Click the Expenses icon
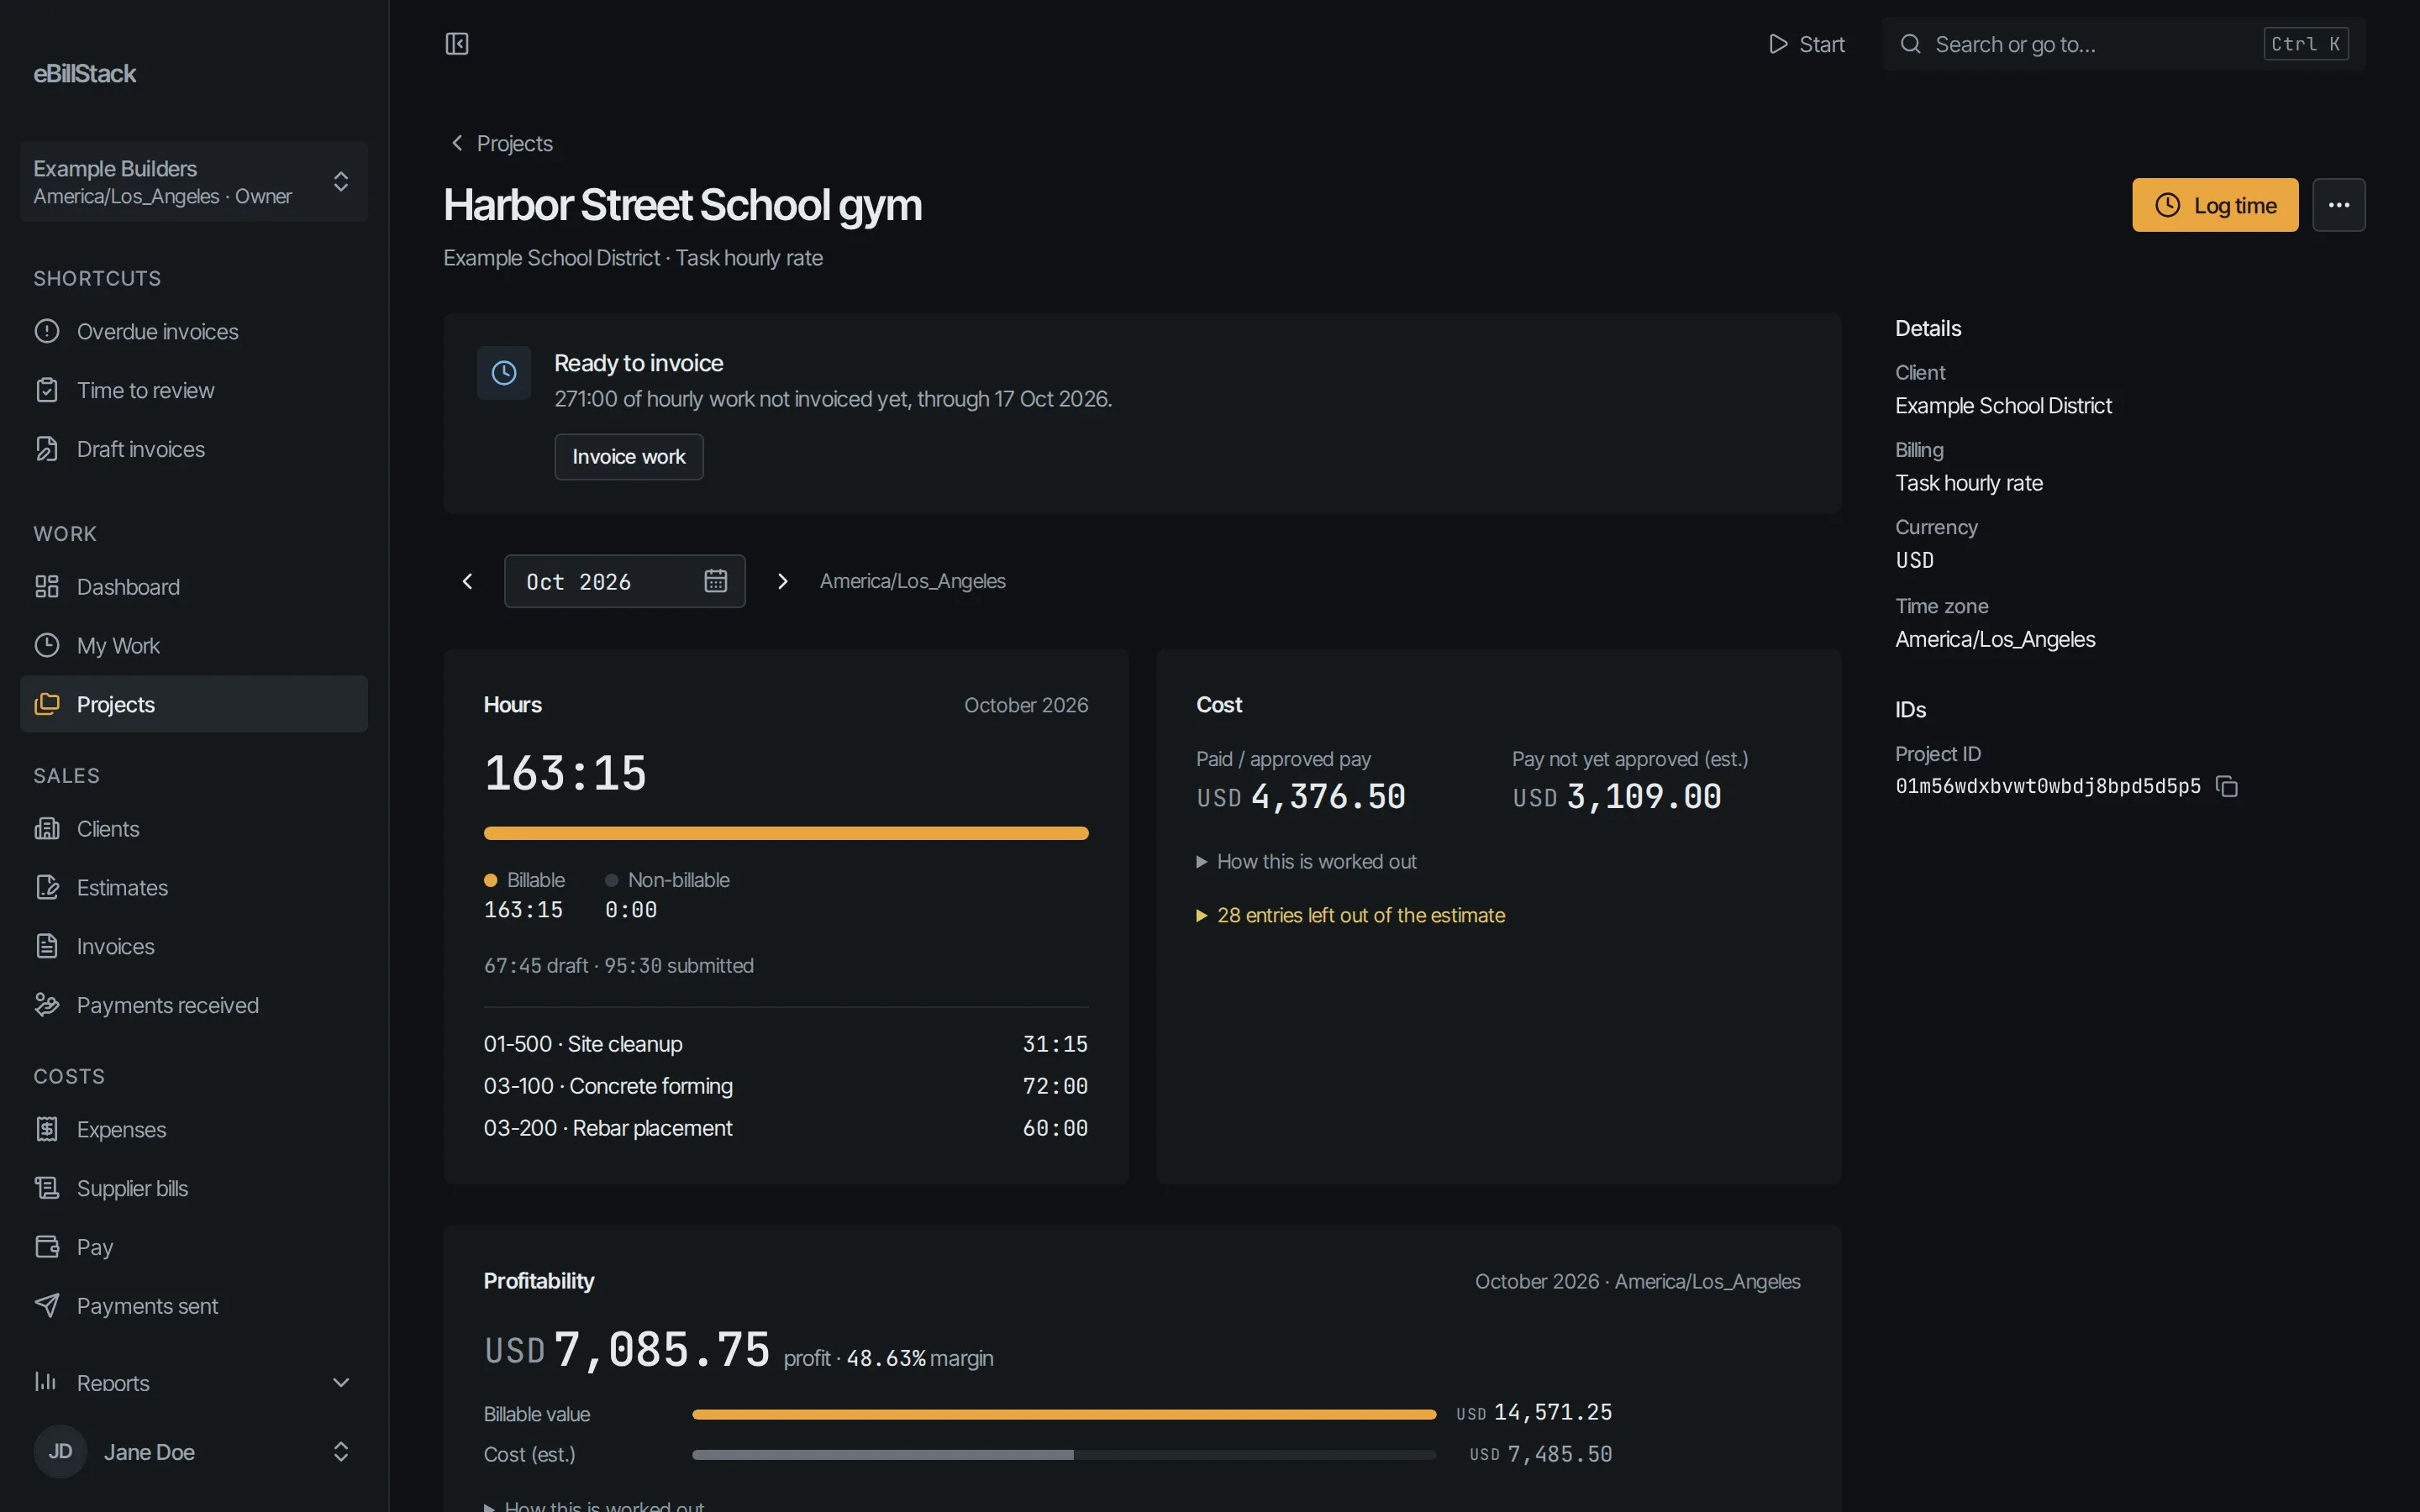 [x=47, y=1130]
